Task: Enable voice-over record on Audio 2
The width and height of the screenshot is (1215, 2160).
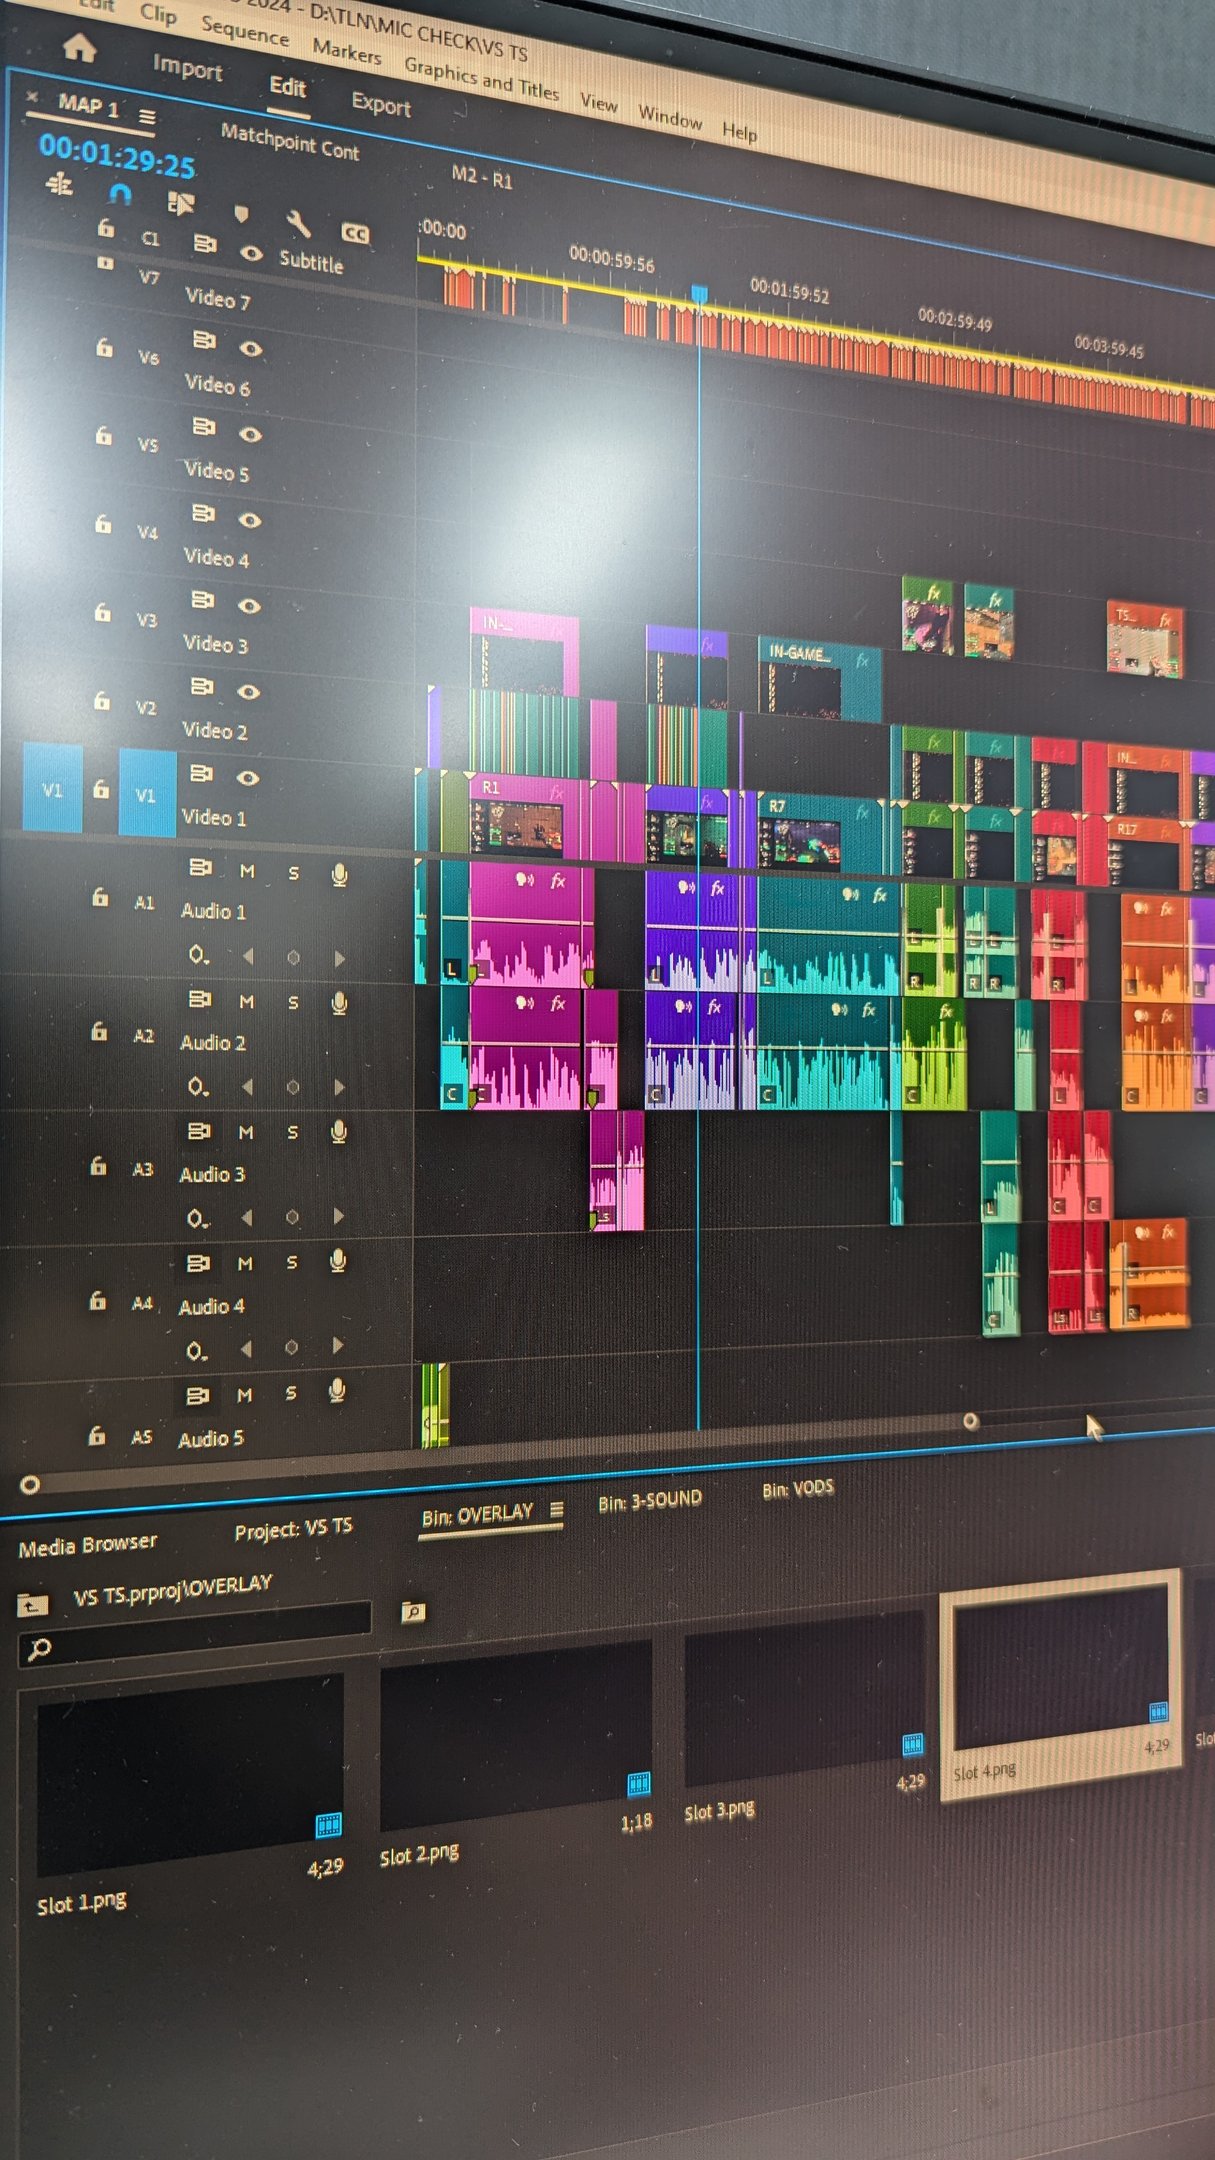Action: coord(339,1003)
